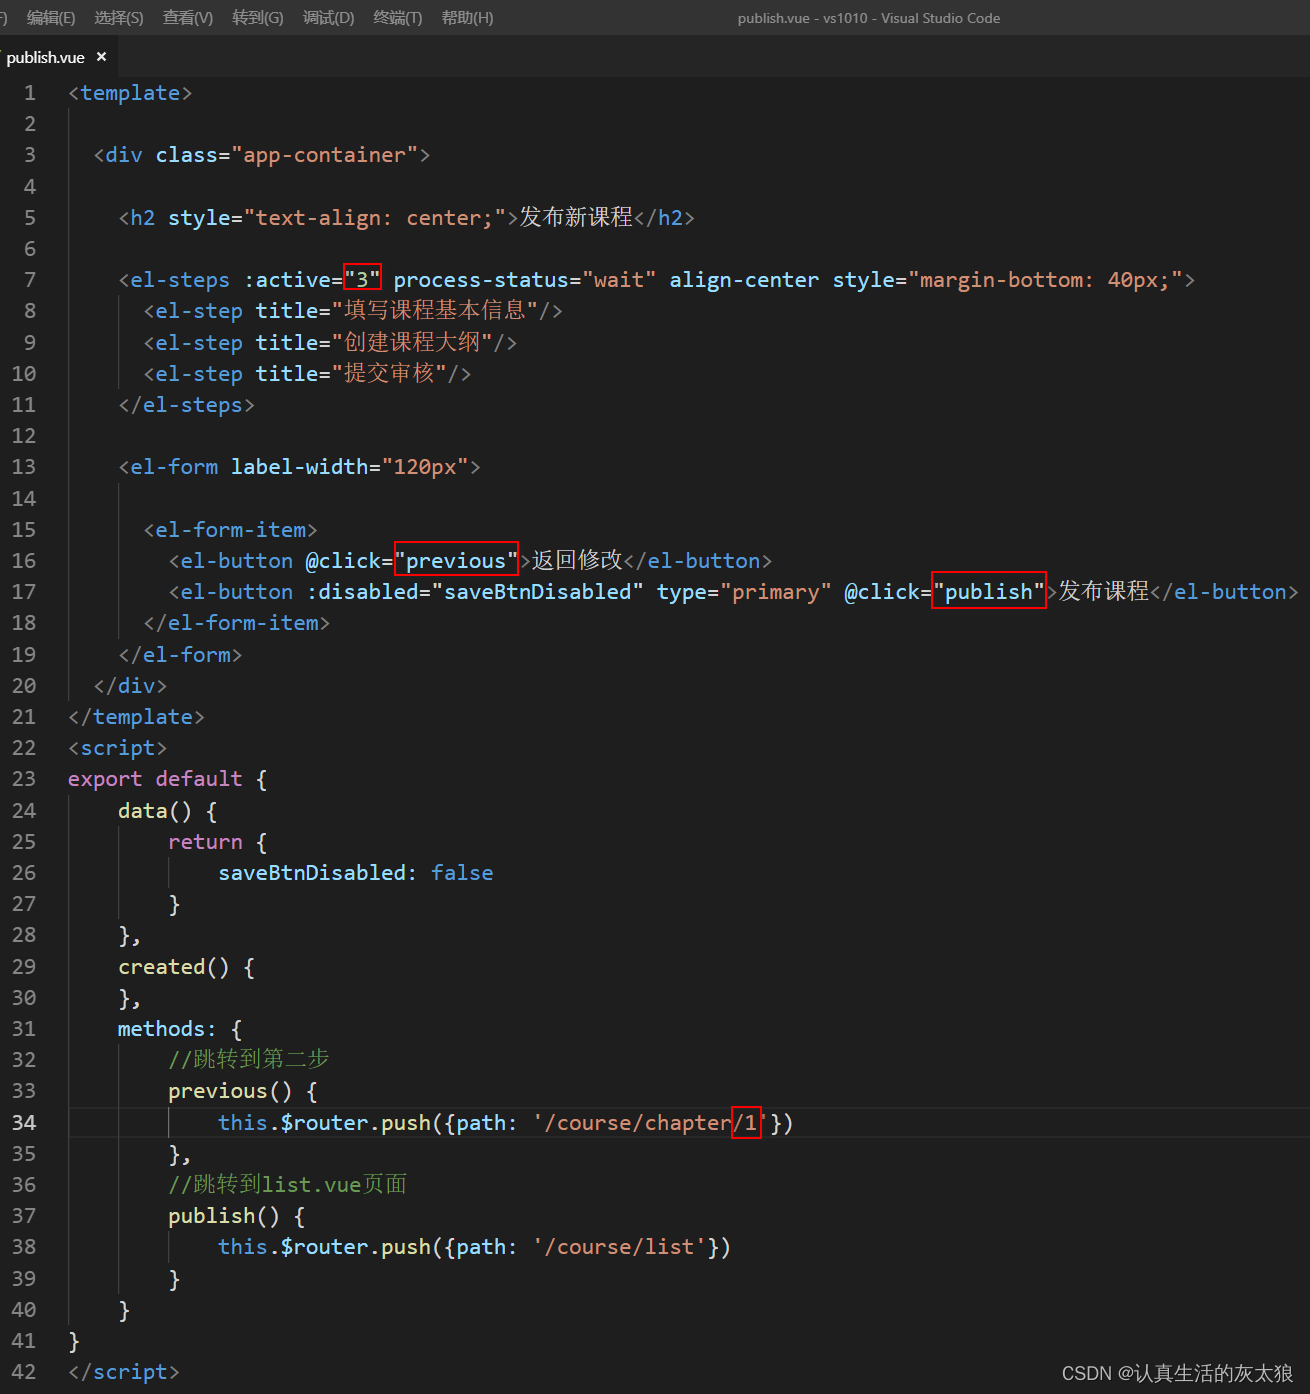Viewport: 1310px width, 1394px height.
Task: Open the 终端(T) menu
Action: [398, 18]
